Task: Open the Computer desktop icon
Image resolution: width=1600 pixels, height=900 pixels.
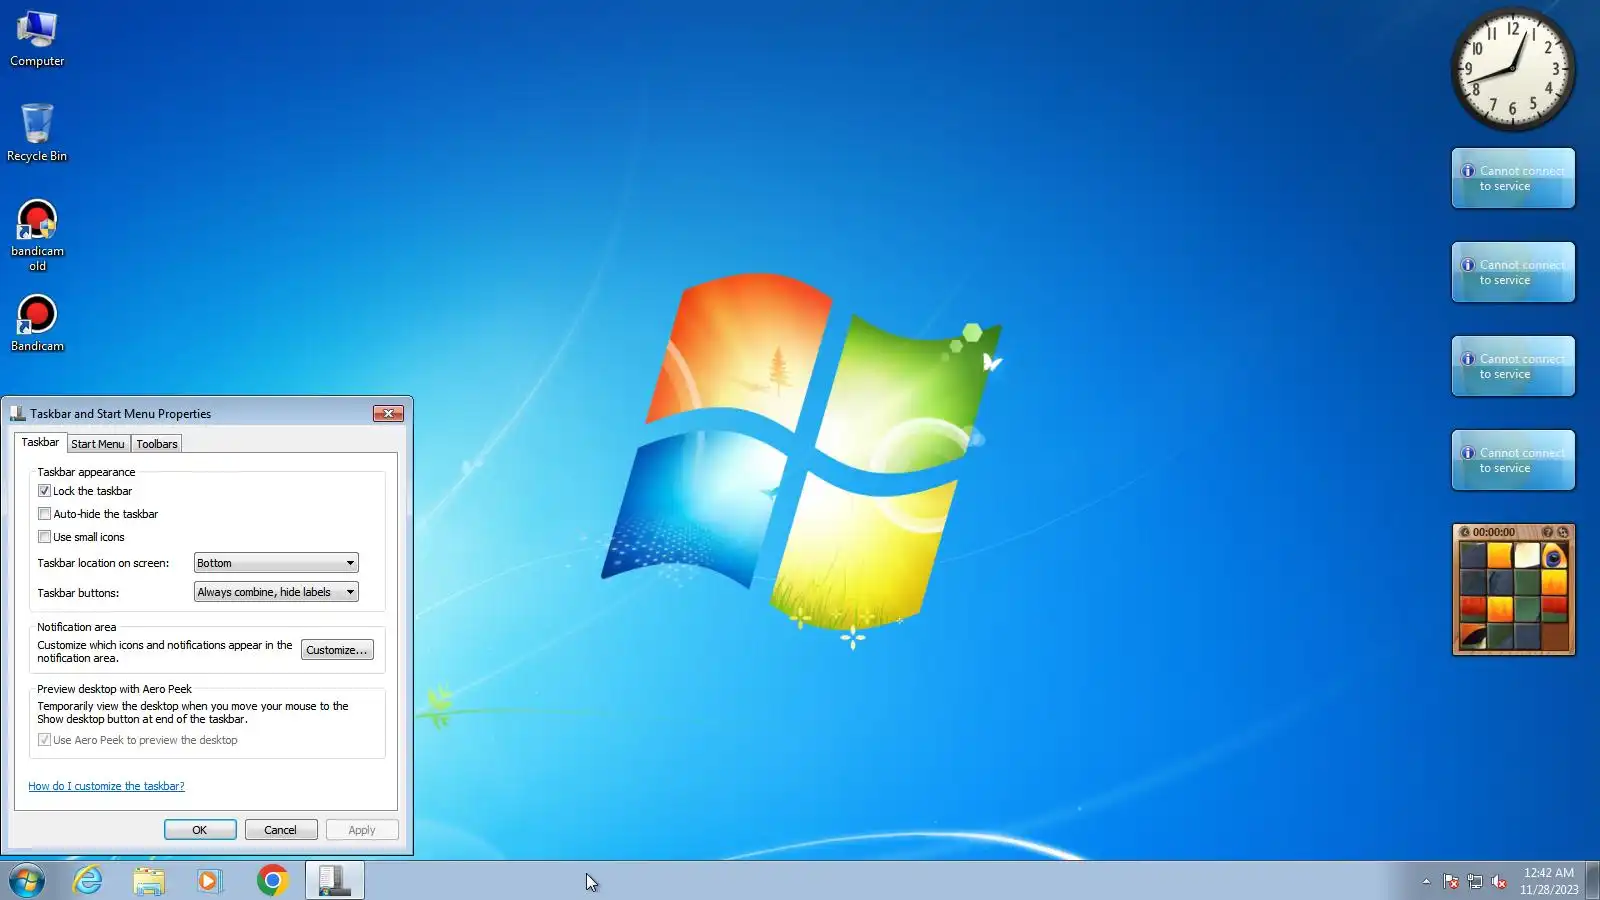Action: 37,38
